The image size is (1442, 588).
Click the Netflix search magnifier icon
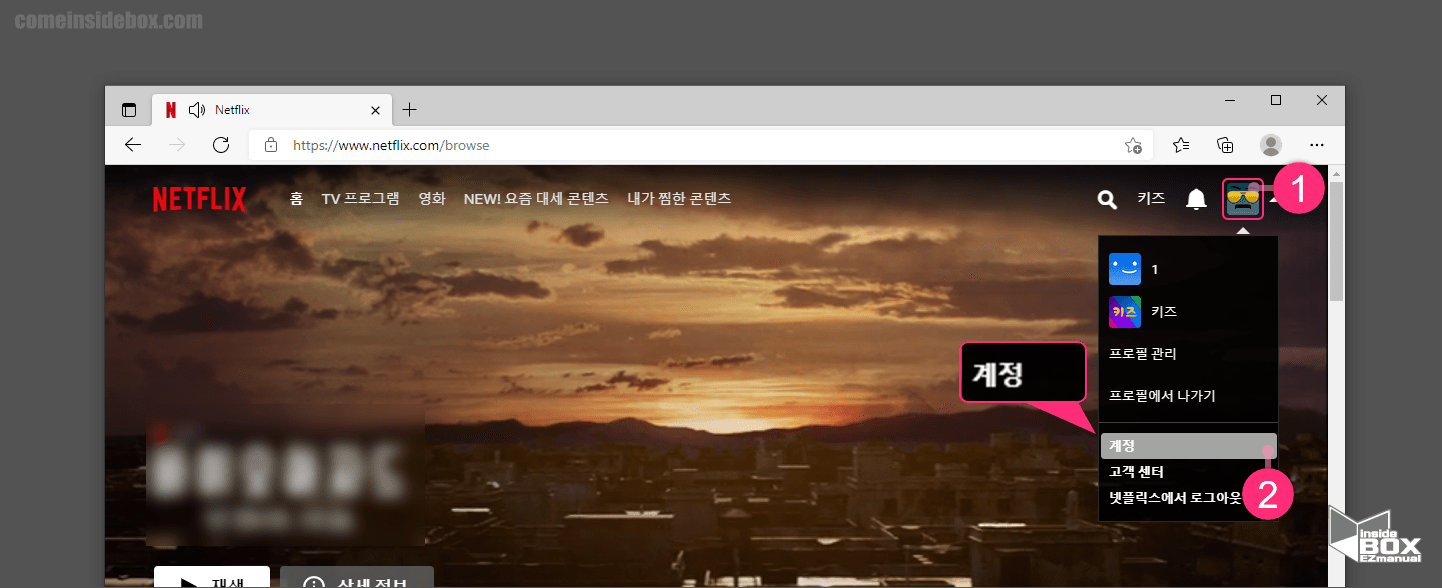(1106, 200)
